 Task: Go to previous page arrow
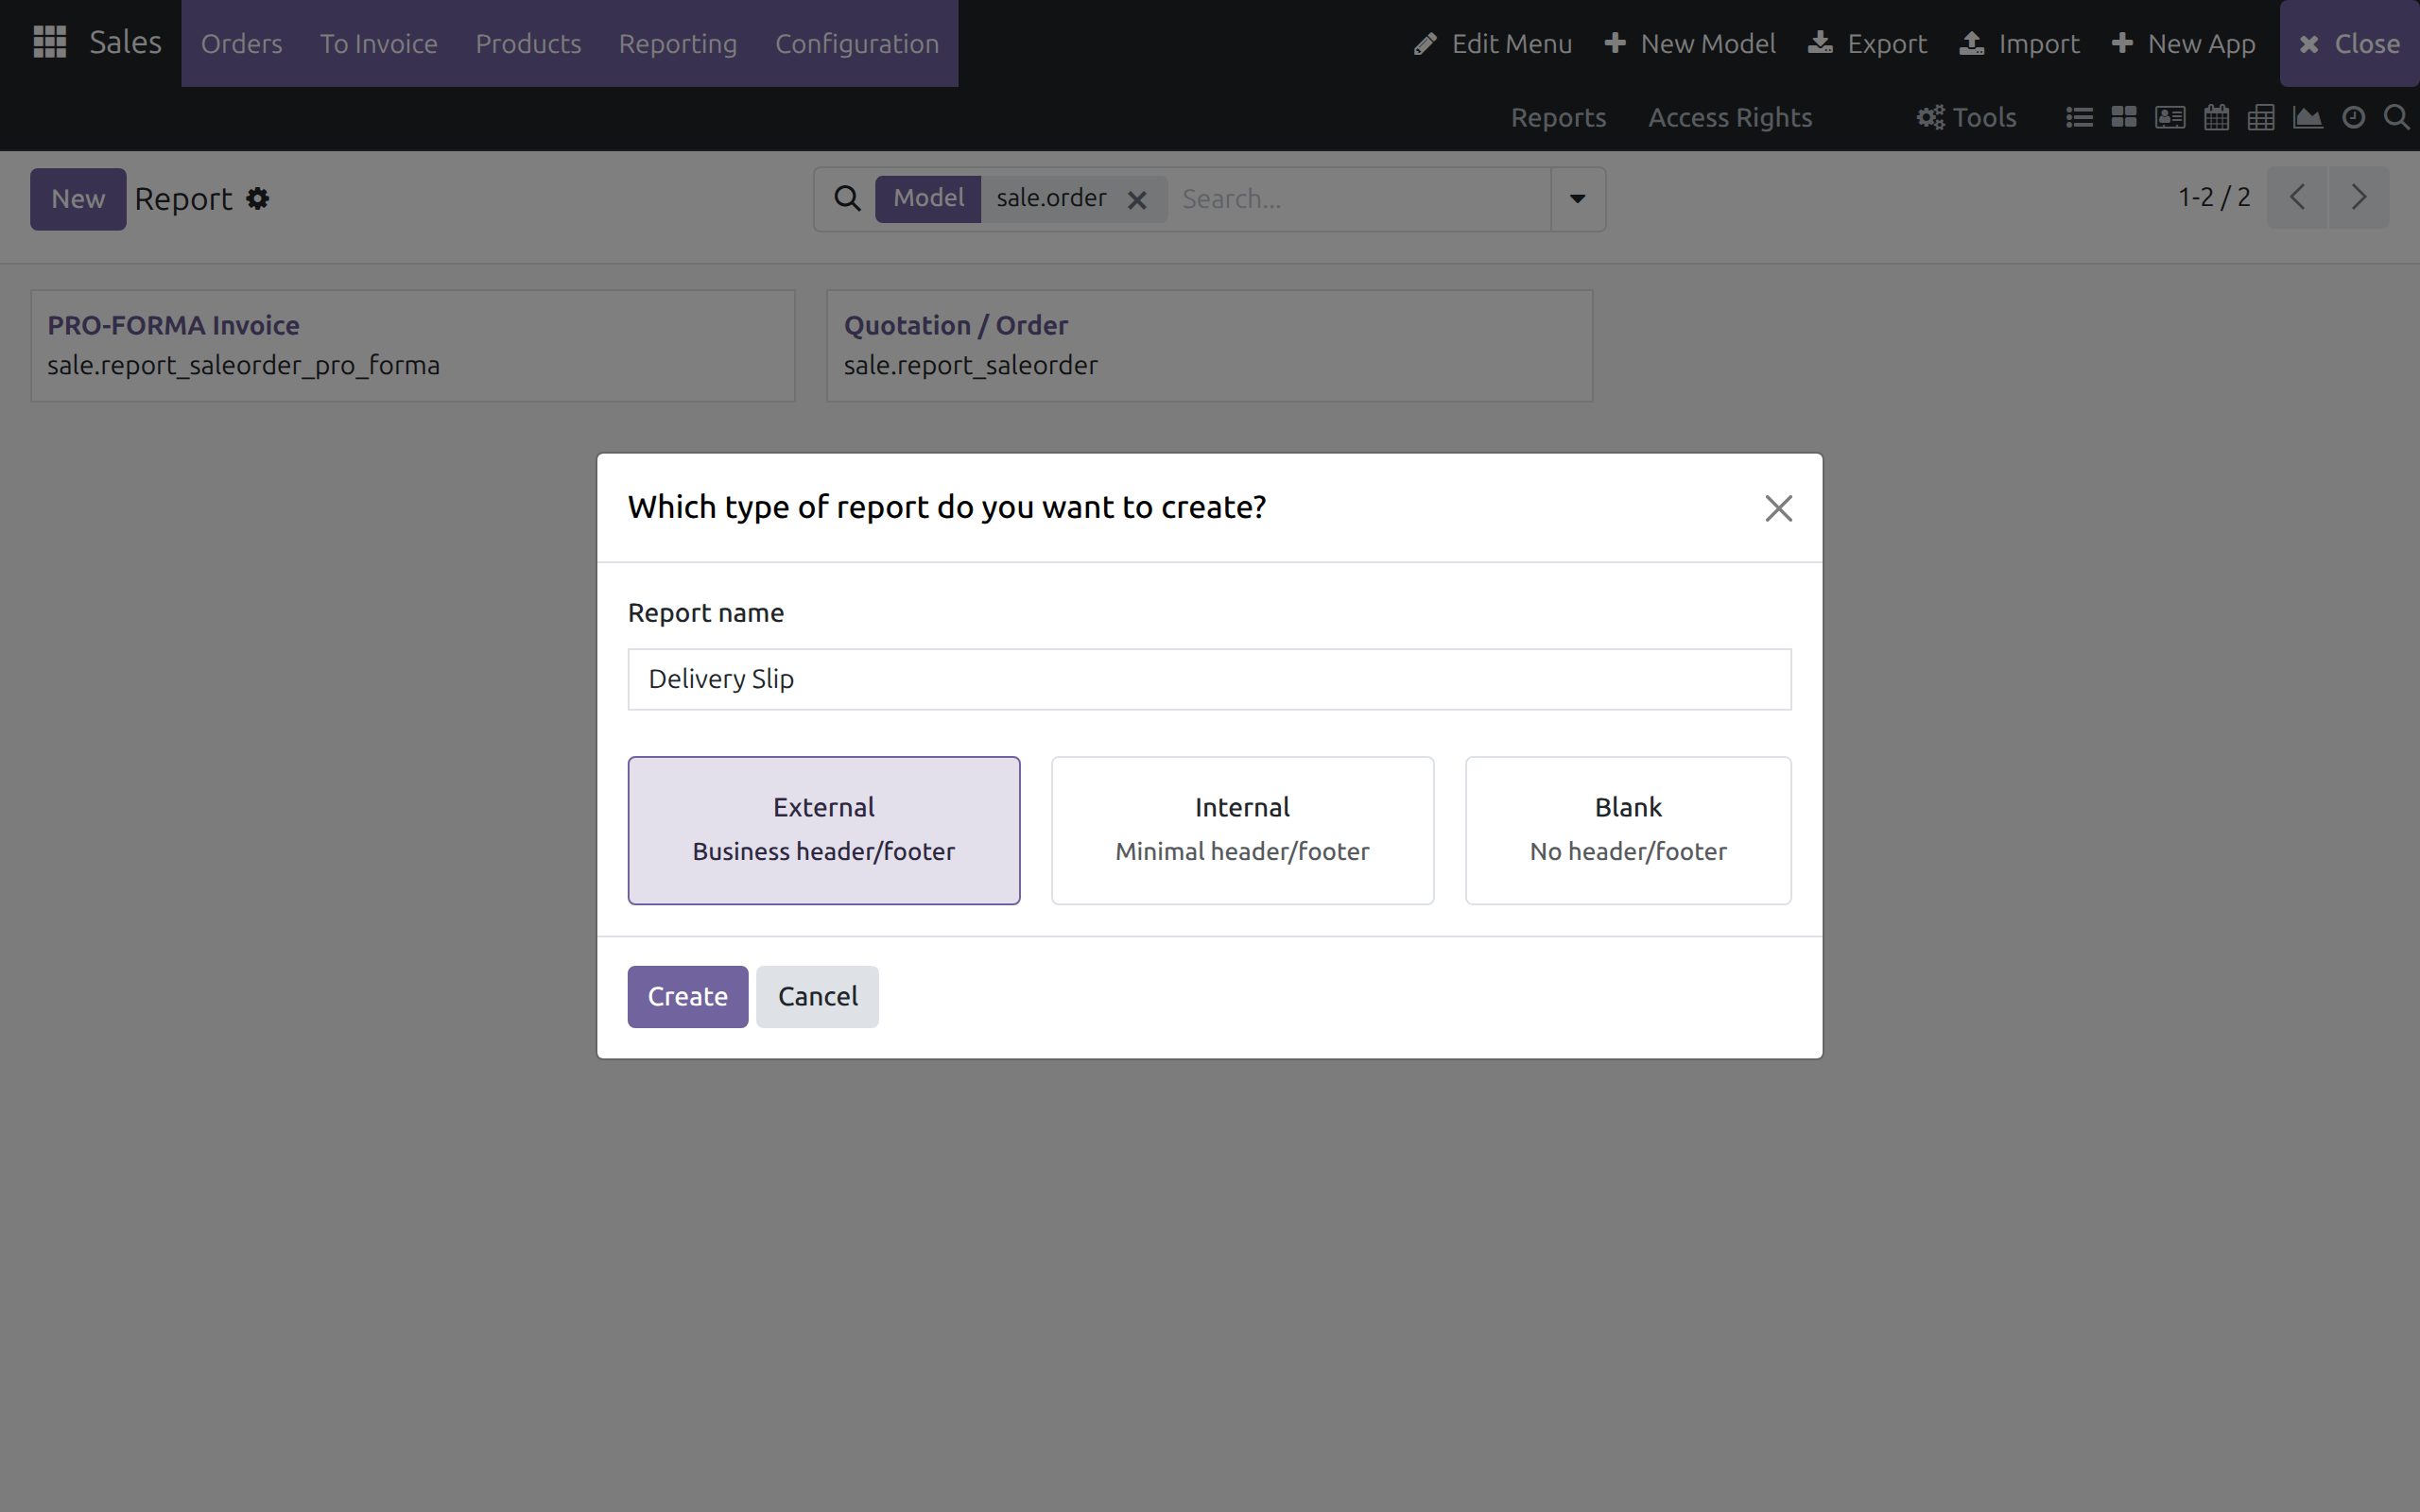tap(2297, 197)
